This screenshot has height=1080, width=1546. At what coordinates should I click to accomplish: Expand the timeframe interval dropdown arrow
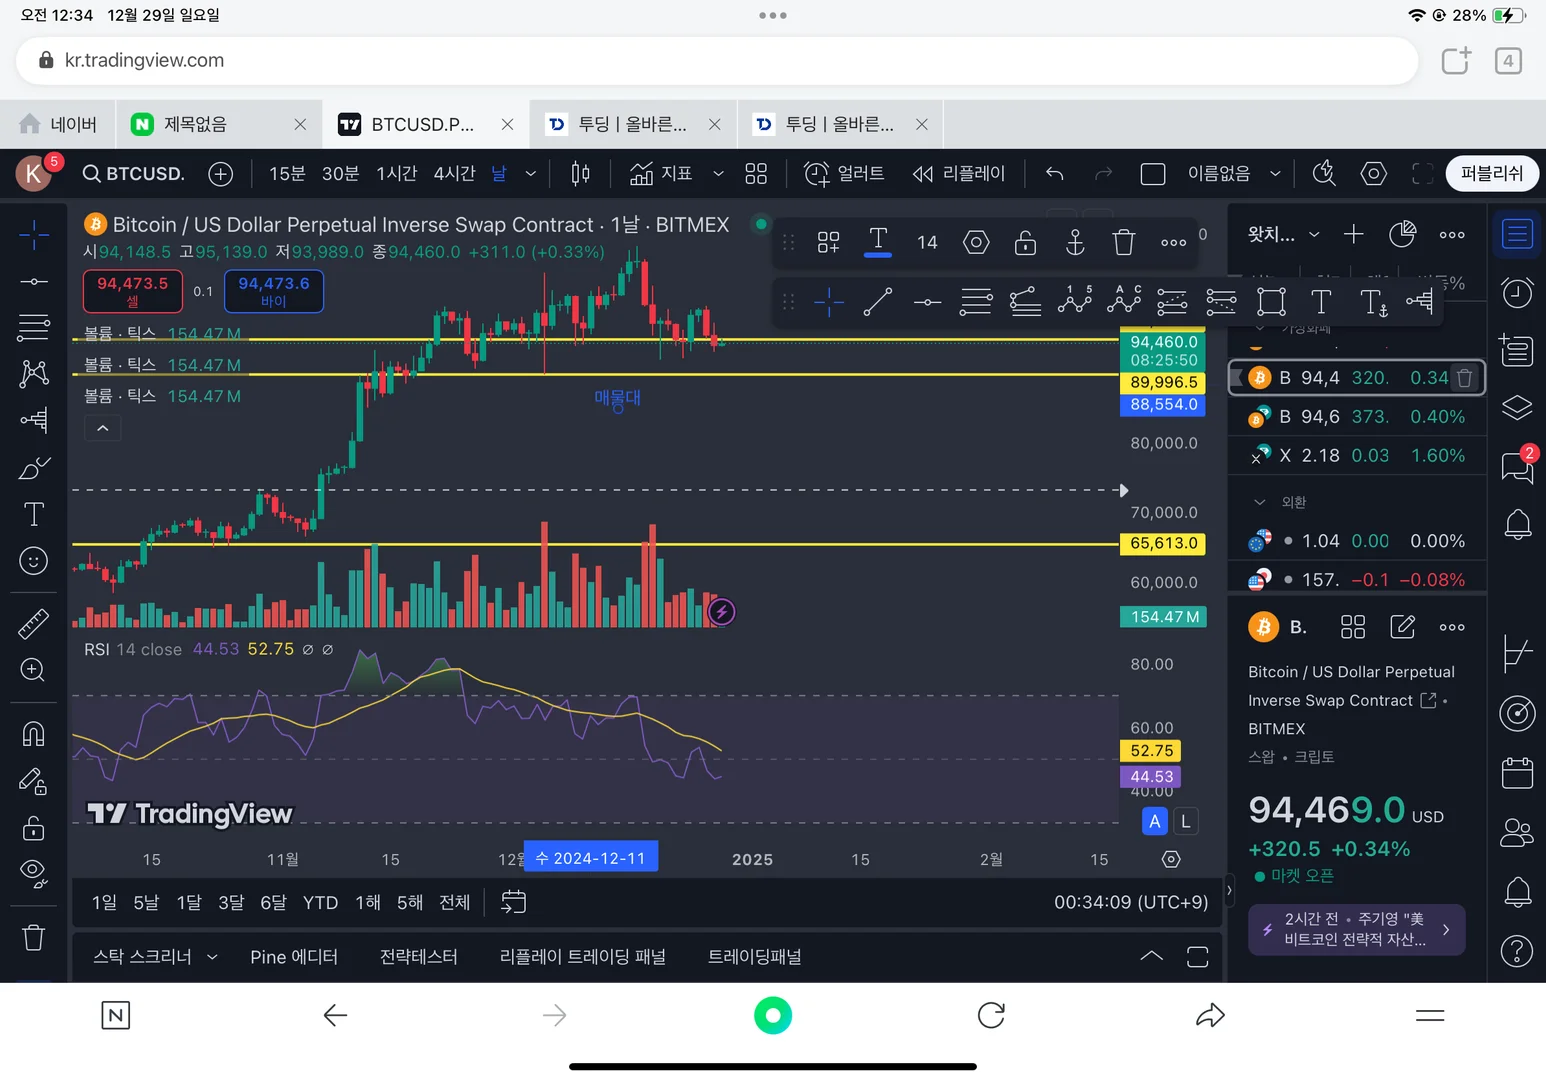[531, 174]
